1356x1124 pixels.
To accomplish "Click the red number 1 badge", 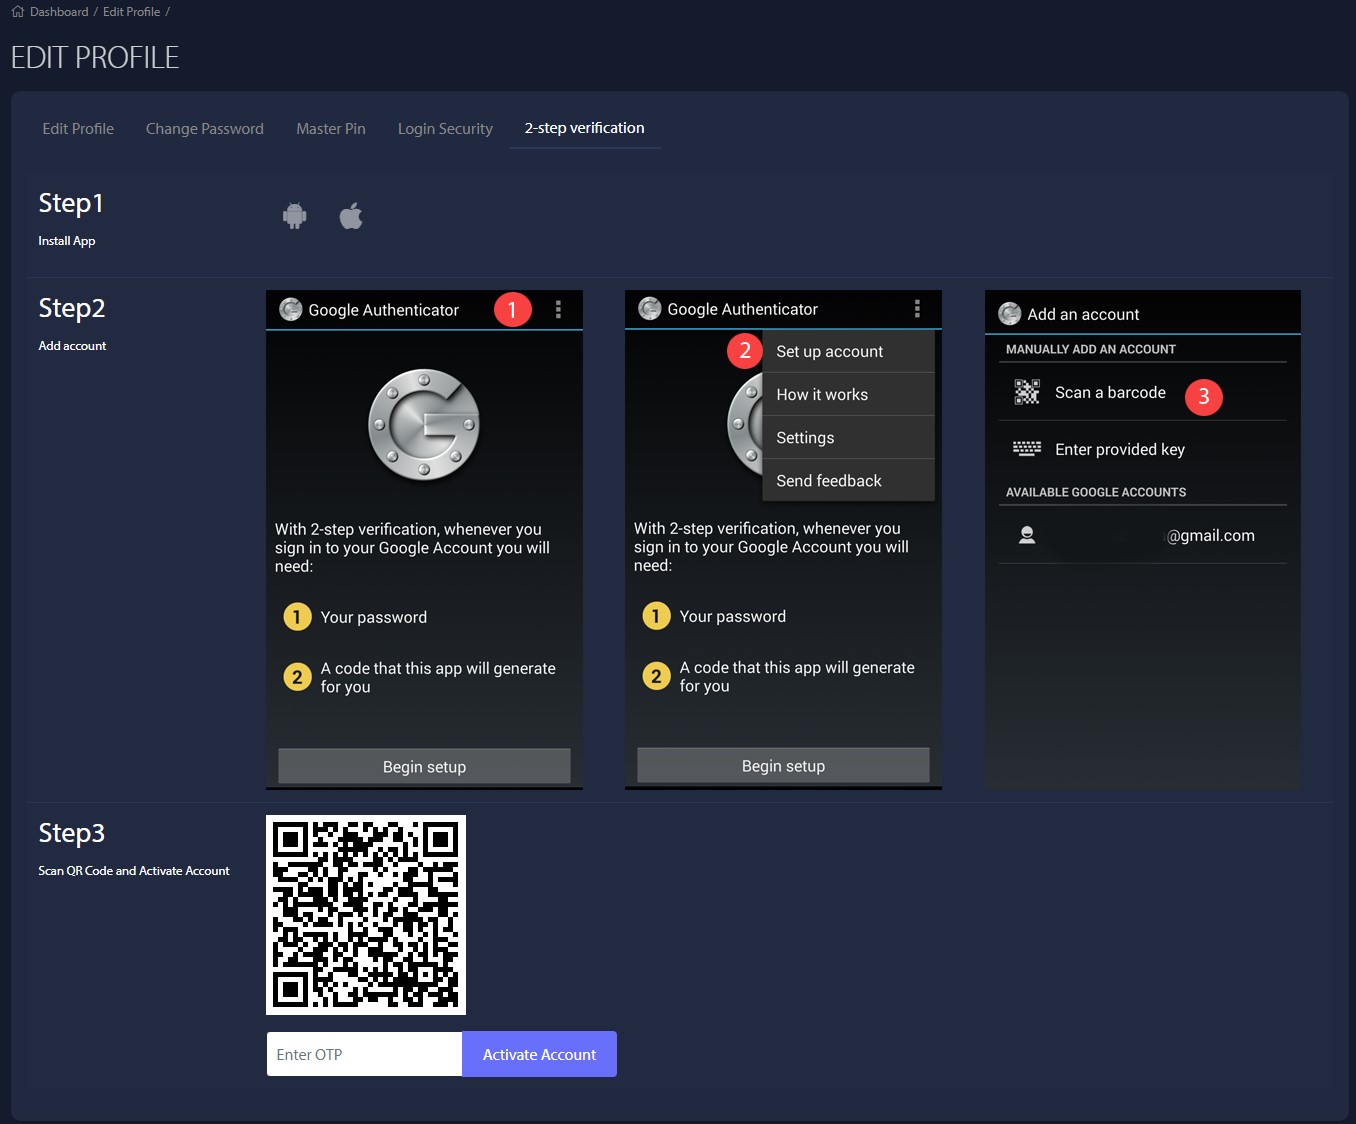I will 512,310.
